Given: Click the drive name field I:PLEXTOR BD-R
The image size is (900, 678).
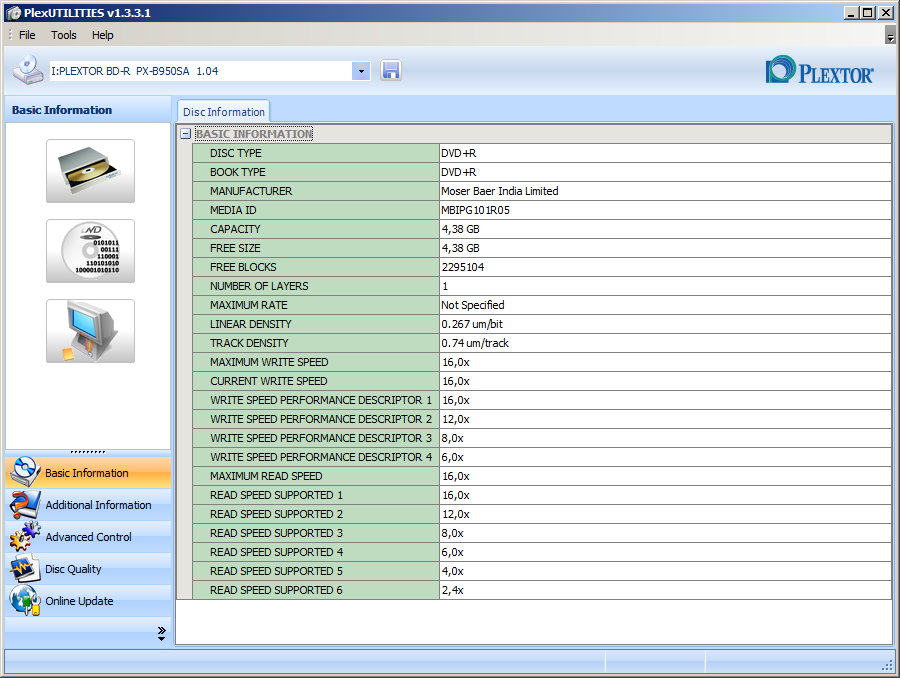Looking at the screenshot, I should pyautogui.click(x=200, y=71).
